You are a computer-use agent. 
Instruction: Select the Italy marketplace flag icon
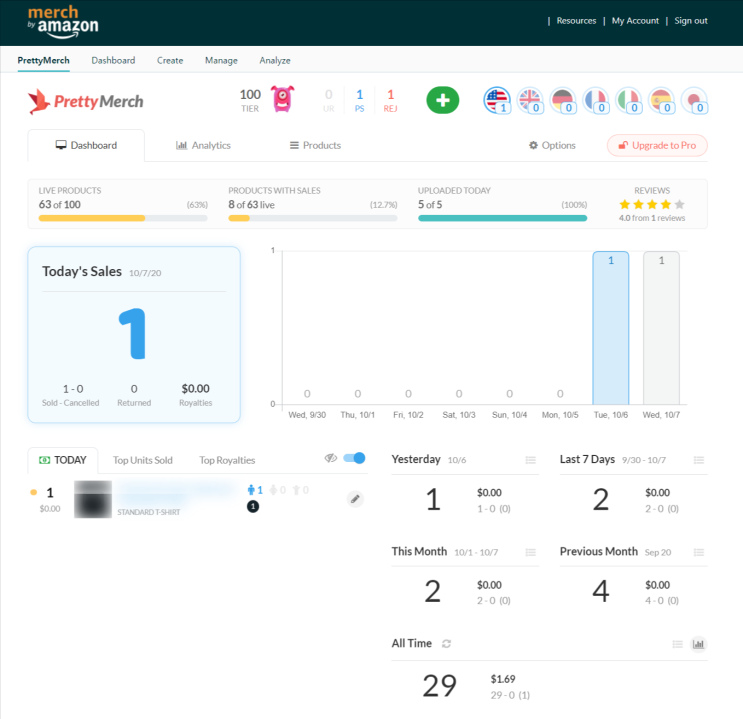pyautogui.click(x=628, y=100)
